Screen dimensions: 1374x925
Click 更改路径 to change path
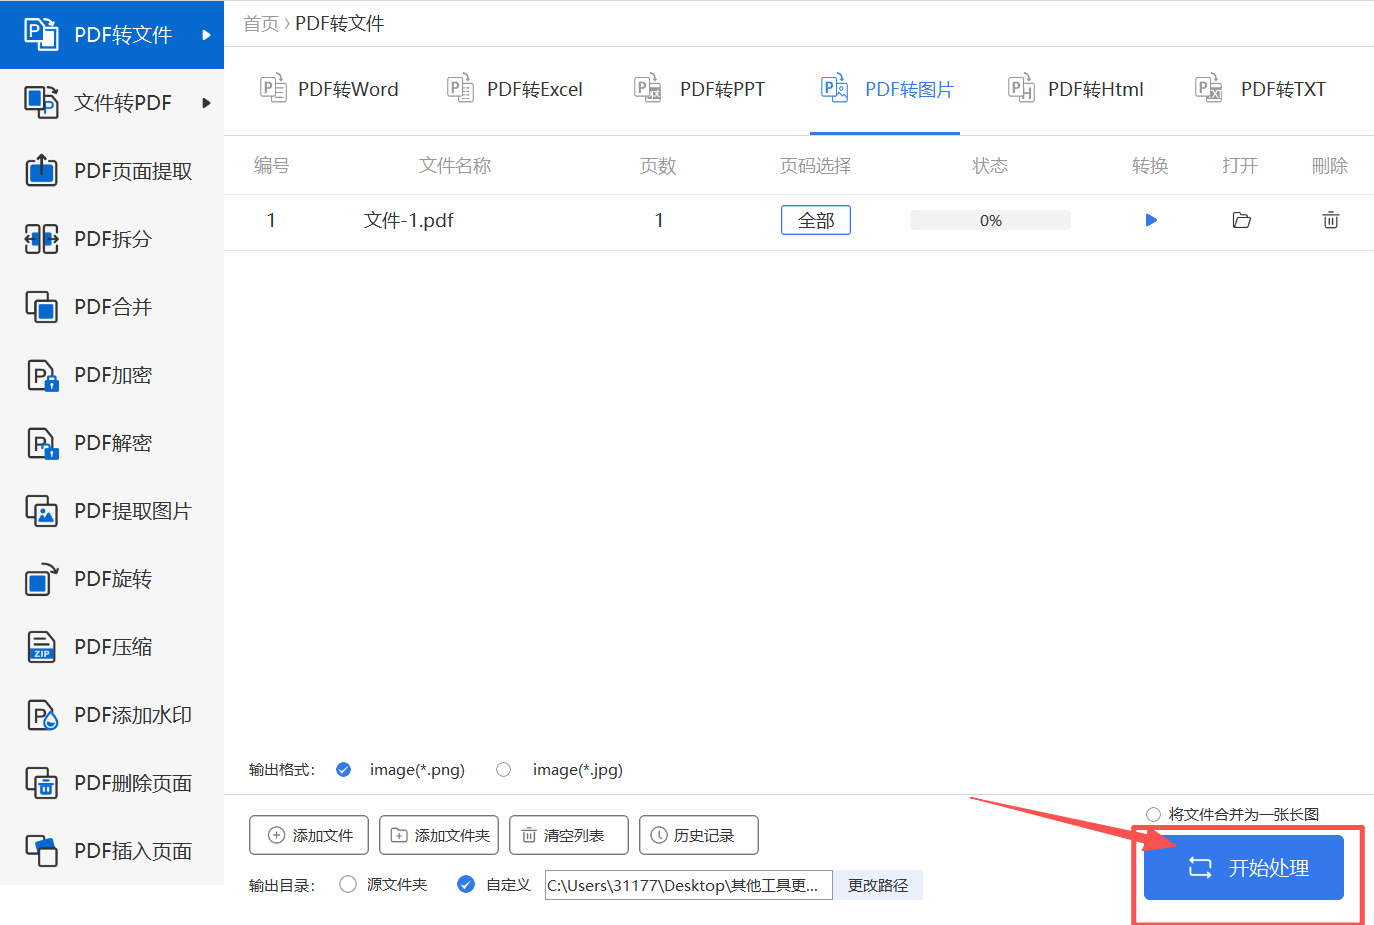878,885
